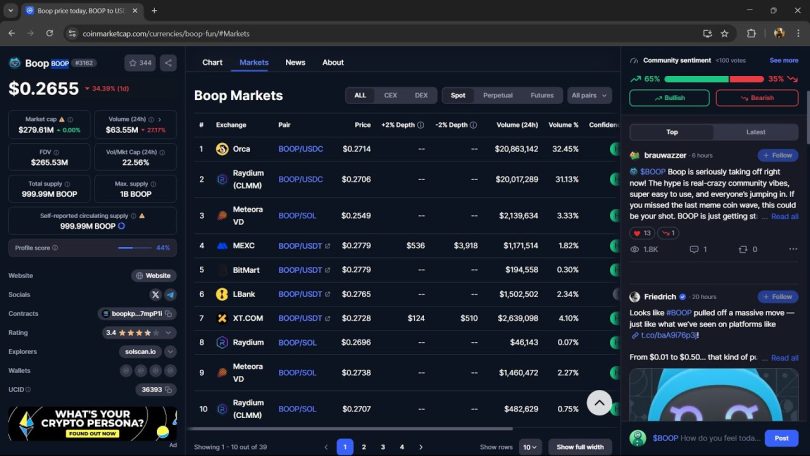This screenshot has height=456, width=810.
Task: Open Show rows 10 dropdown
Action: pyautogui.click(x=529, y=447)
